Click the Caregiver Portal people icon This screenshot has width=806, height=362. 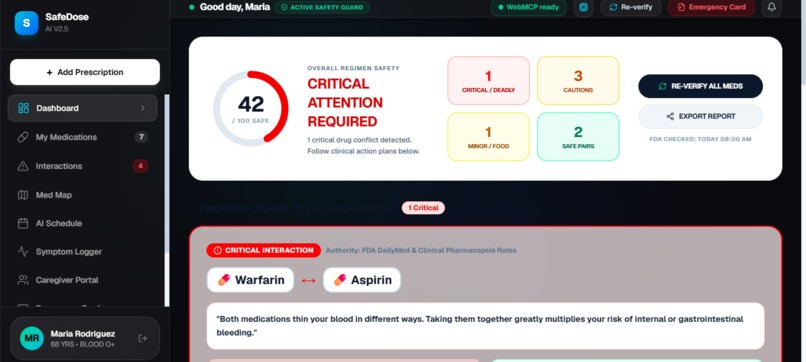pos(23,280)
